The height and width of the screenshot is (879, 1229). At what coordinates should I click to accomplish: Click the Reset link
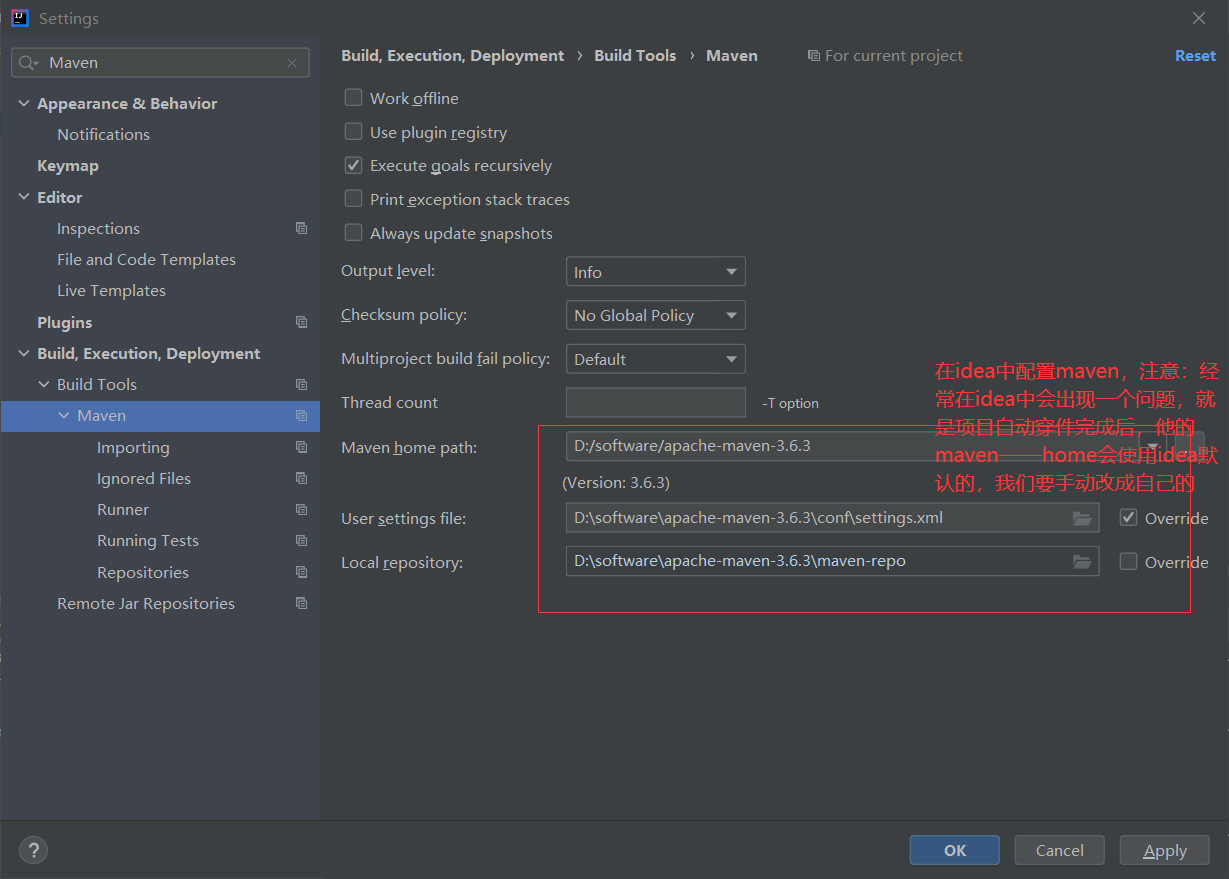pyautogui.click(x=1195, y=56)
